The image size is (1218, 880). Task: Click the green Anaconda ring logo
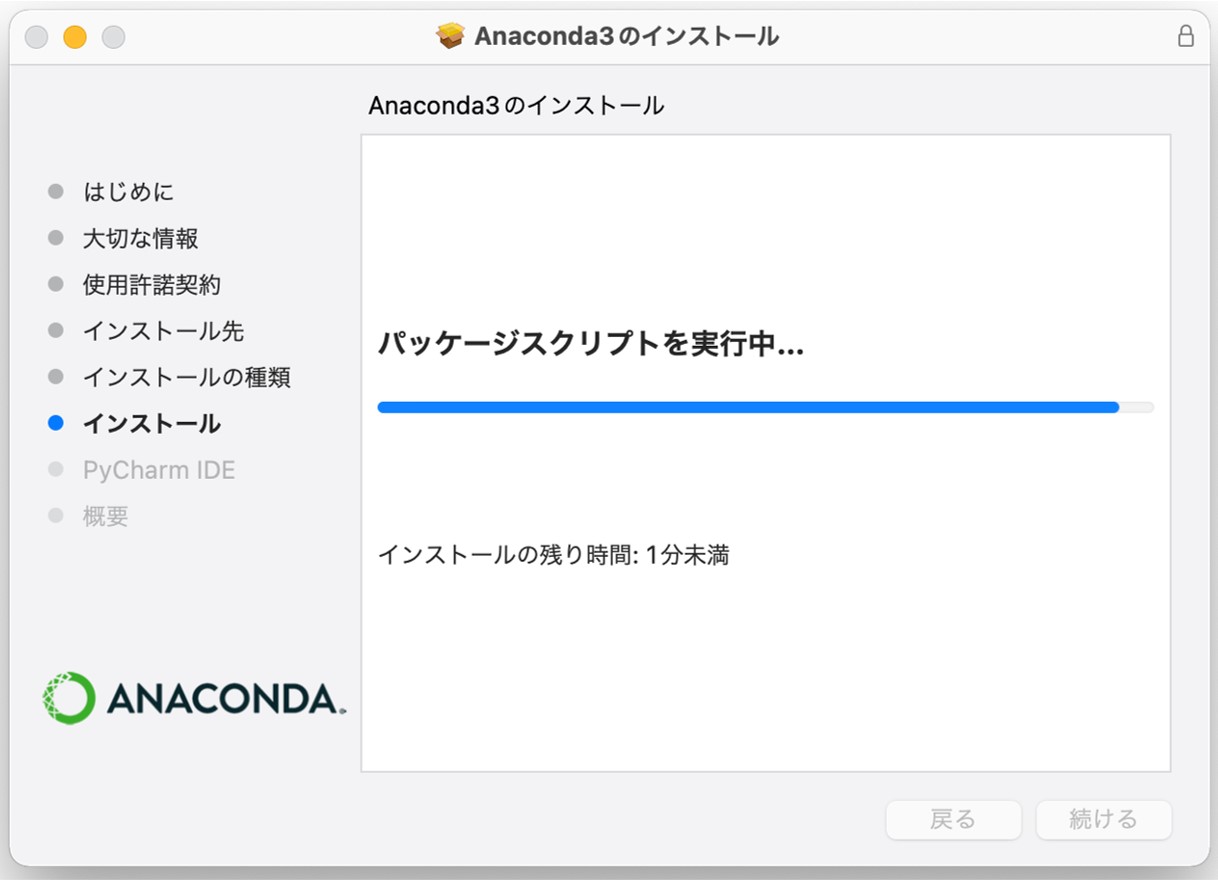point(69,698)
